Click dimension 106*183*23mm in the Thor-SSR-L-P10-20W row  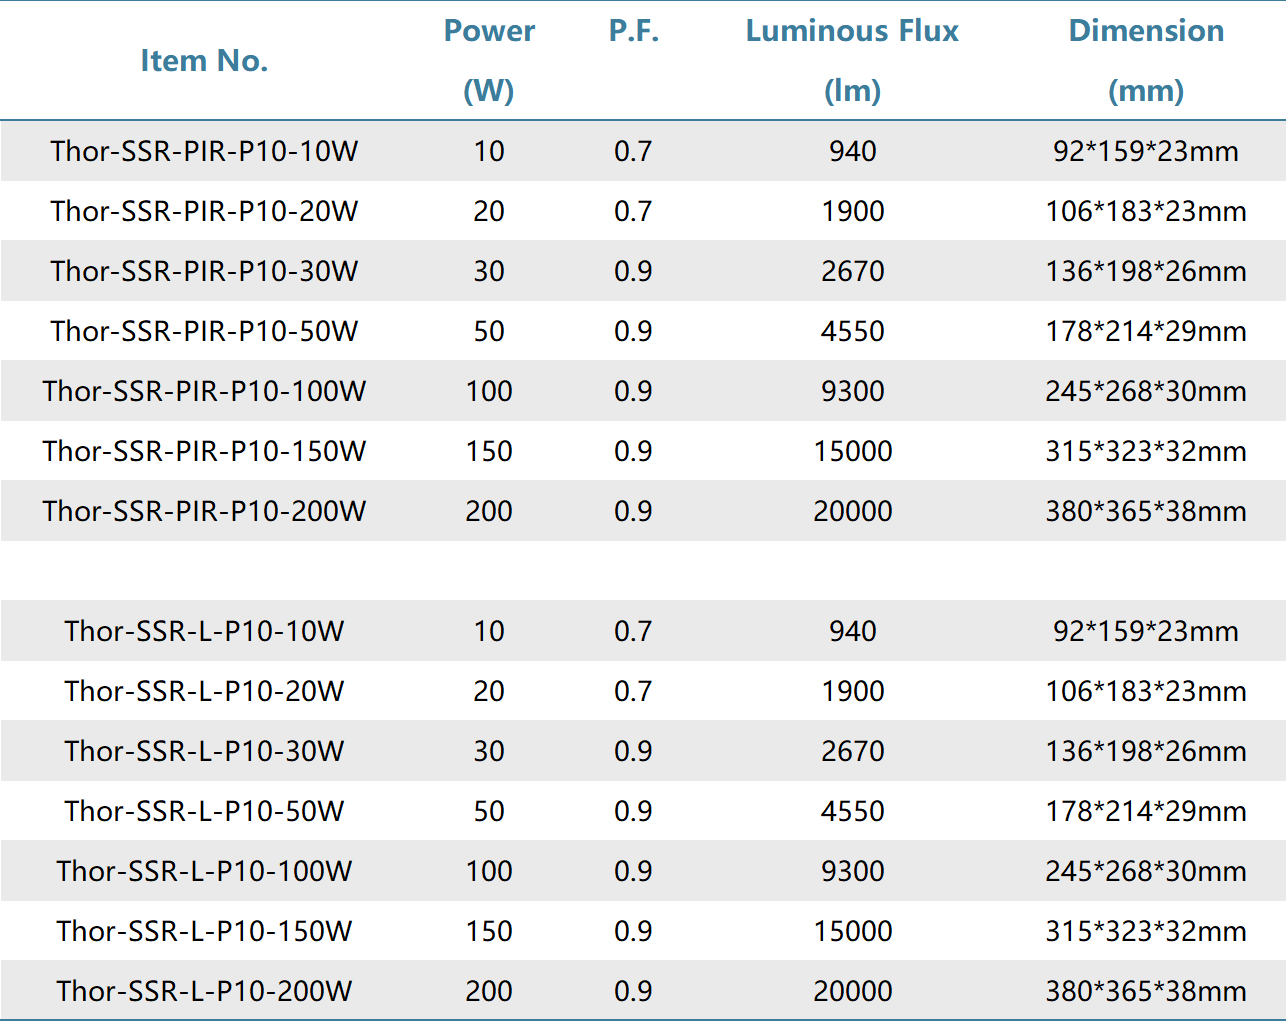pyautogui.click(x=1146, y=691)
